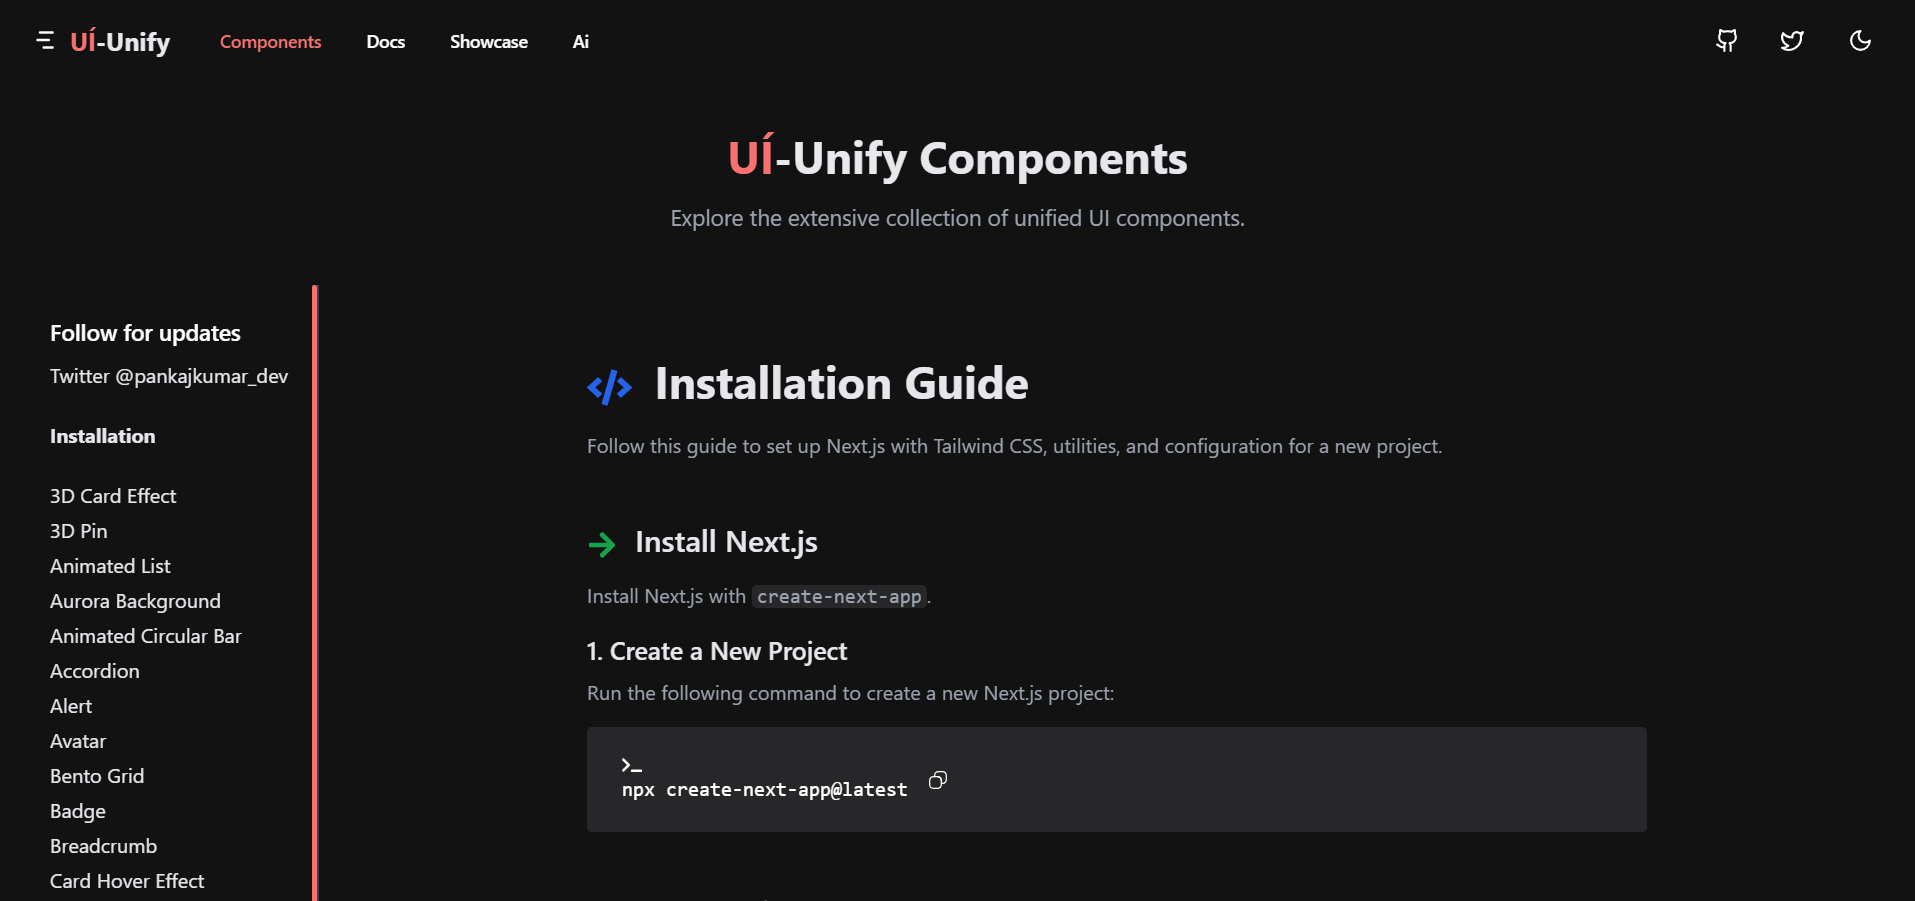1915x901 pixels.
Task: Open the hamburger menu icon
Action: (x=45, y=40)
